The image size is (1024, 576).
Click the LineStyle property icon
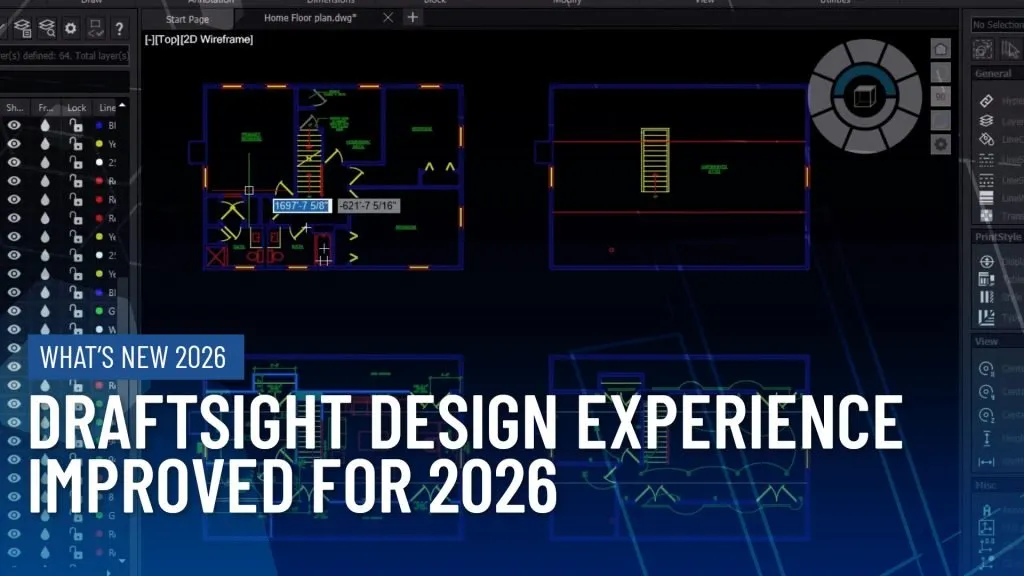click(x=986, y=159)
